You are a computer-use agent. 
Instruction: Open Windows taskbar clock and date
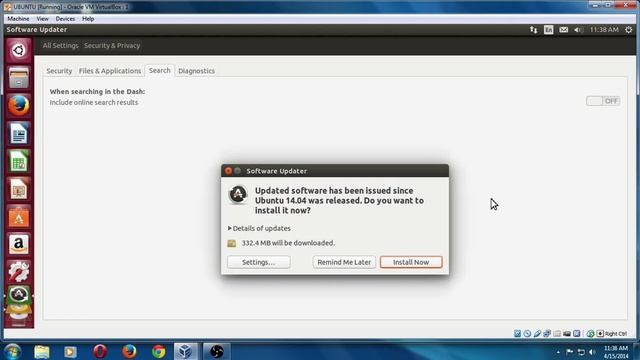click(x=616, y=352)
